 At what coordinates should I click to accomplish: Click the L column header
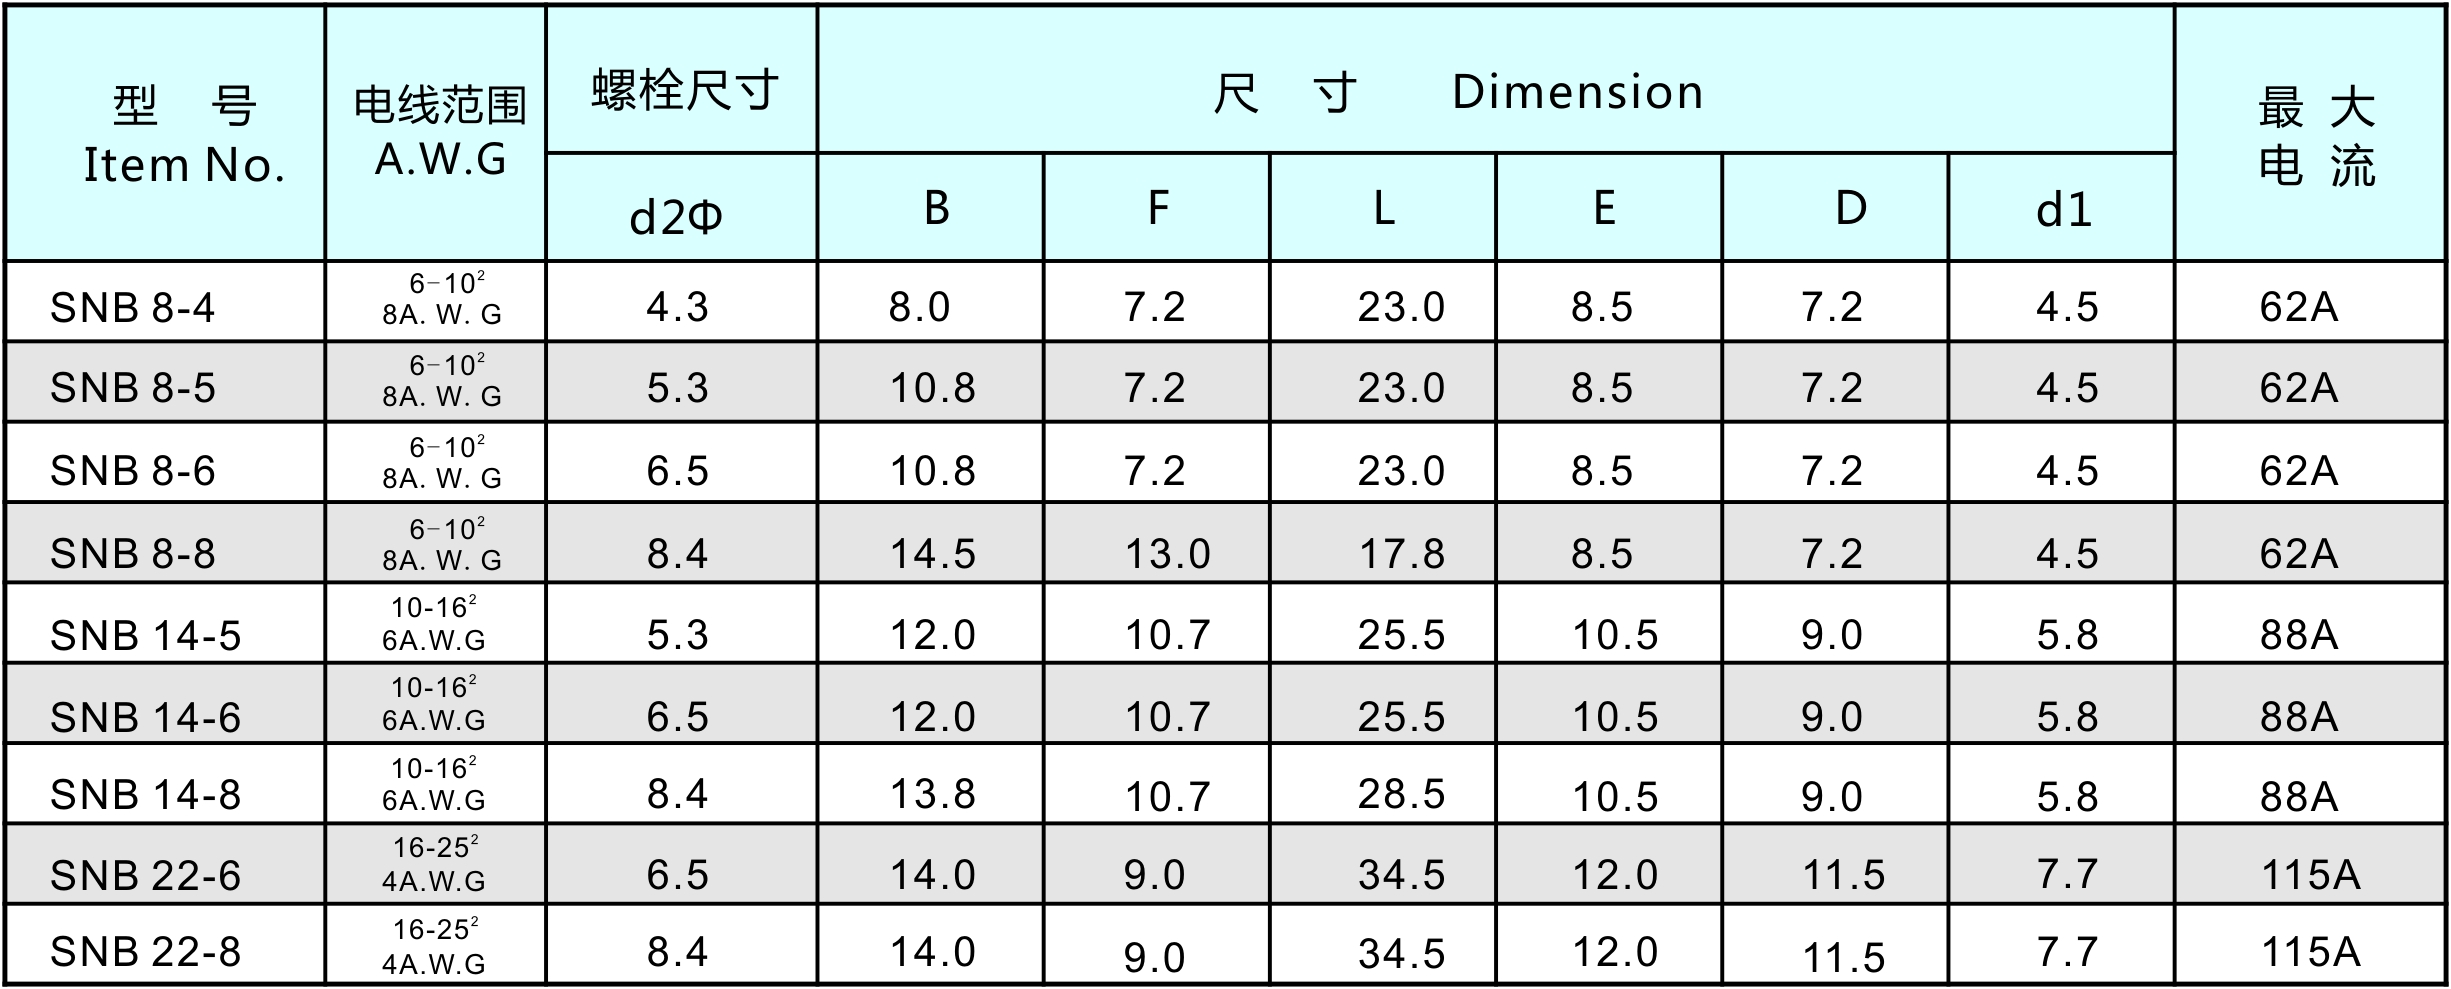click(1383, 208)
